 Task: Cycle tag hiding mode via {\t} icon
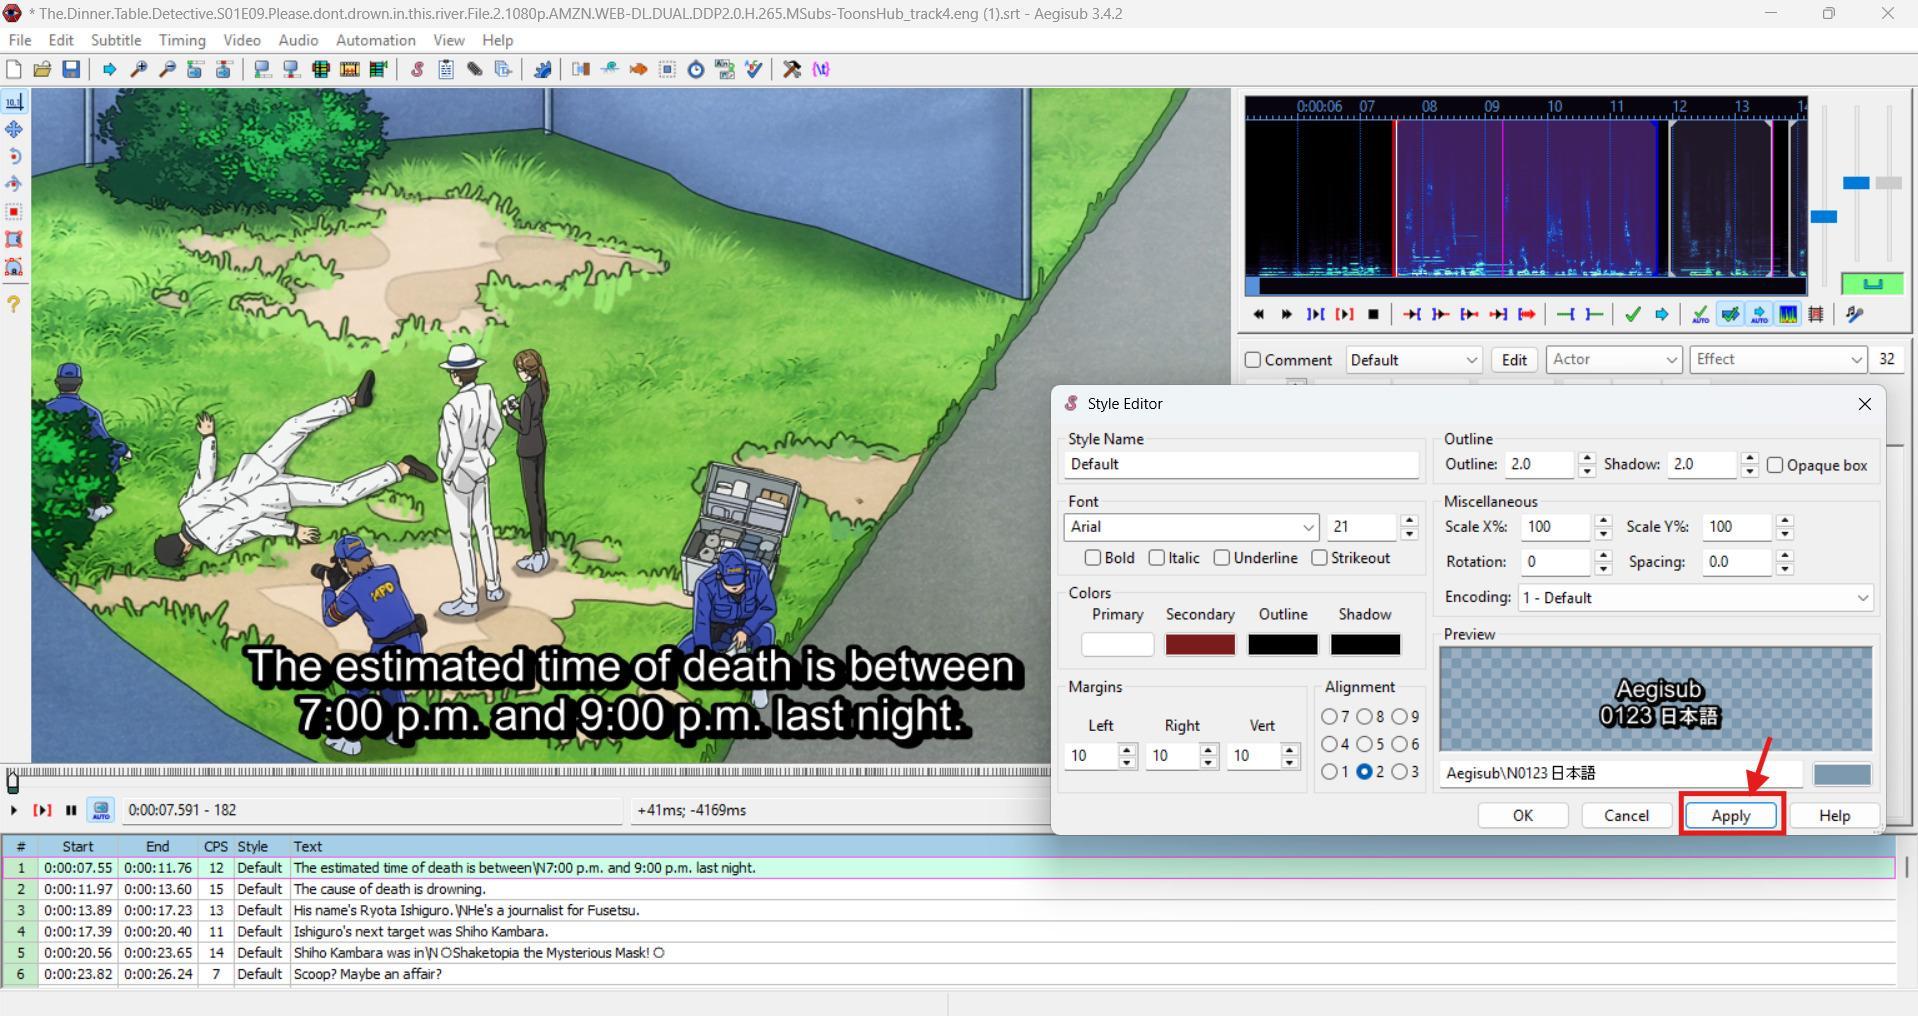tap(821, 69)
